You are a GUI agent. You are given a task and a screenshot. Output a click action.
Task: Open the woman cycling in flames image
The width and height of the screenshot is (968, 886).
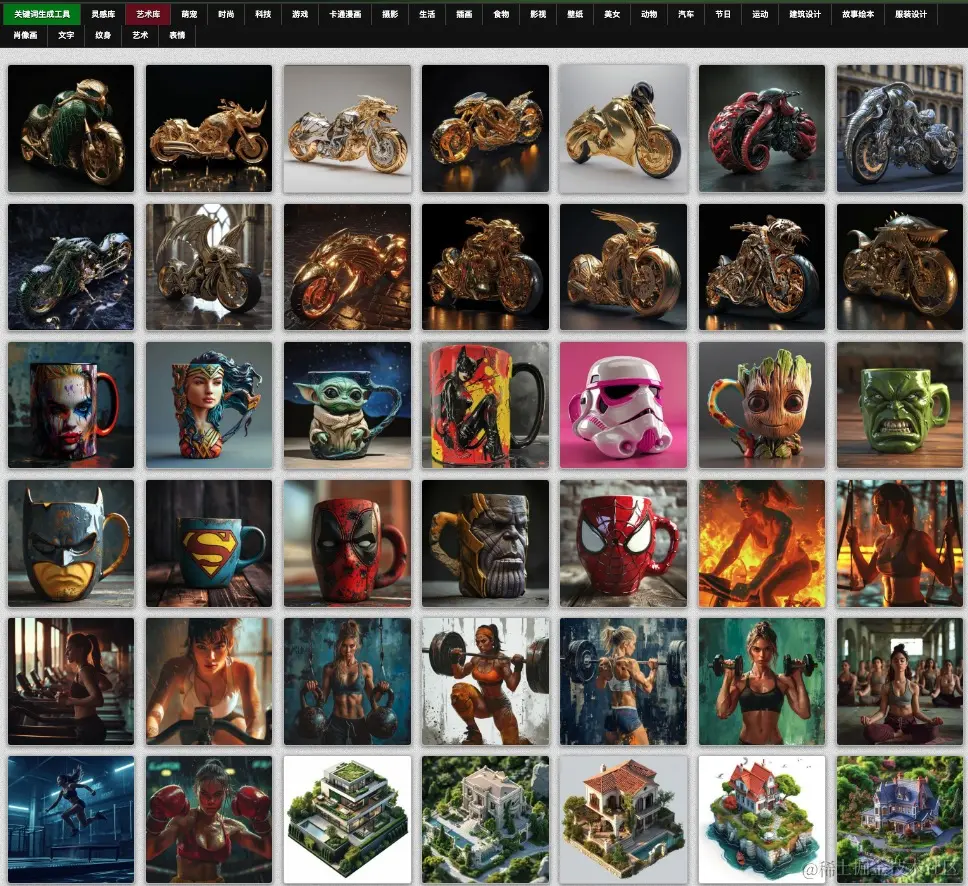tap(762, 543)
